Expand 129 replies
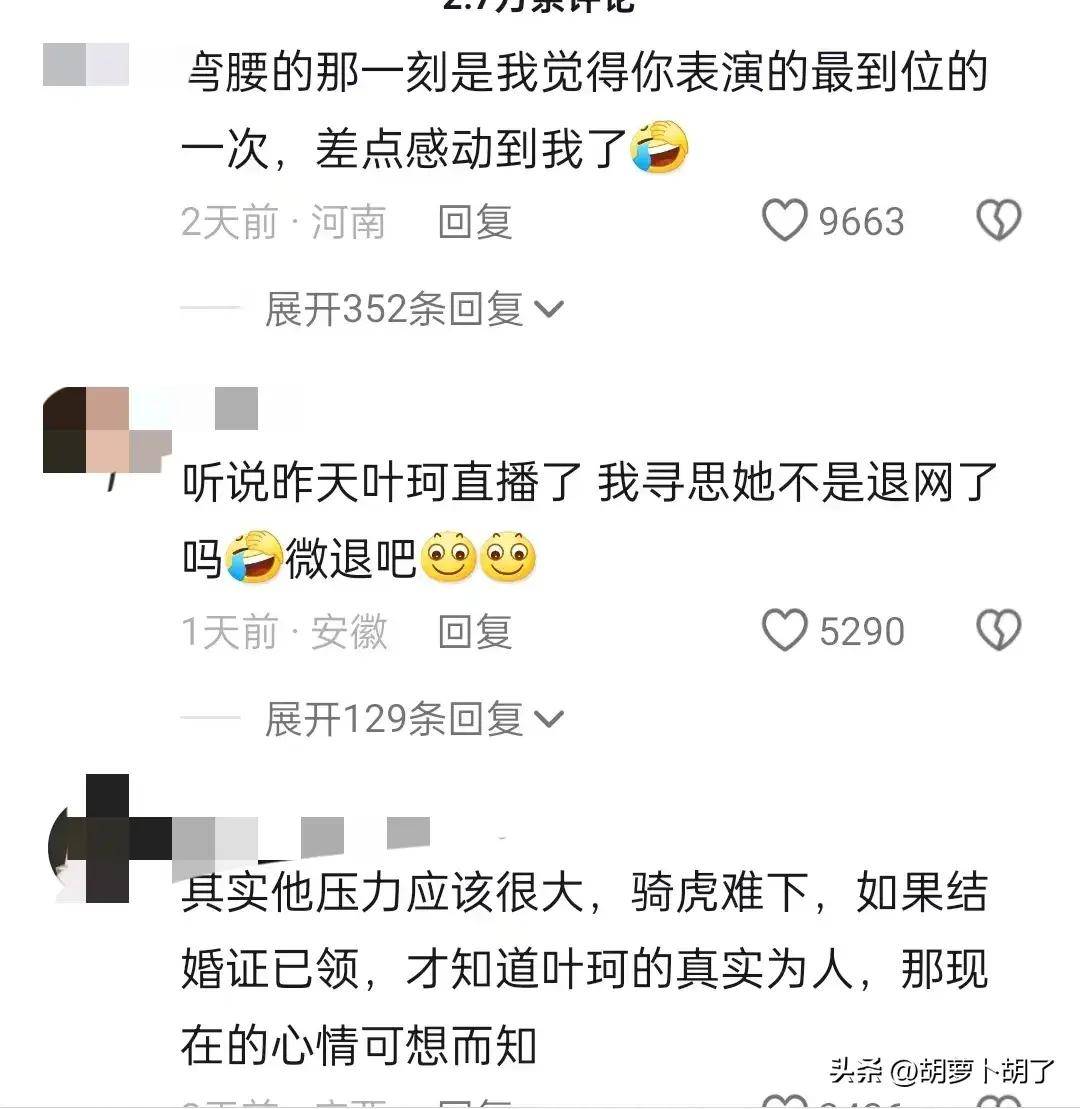Screen dimensions: 1080x1109 pos(414,719)
